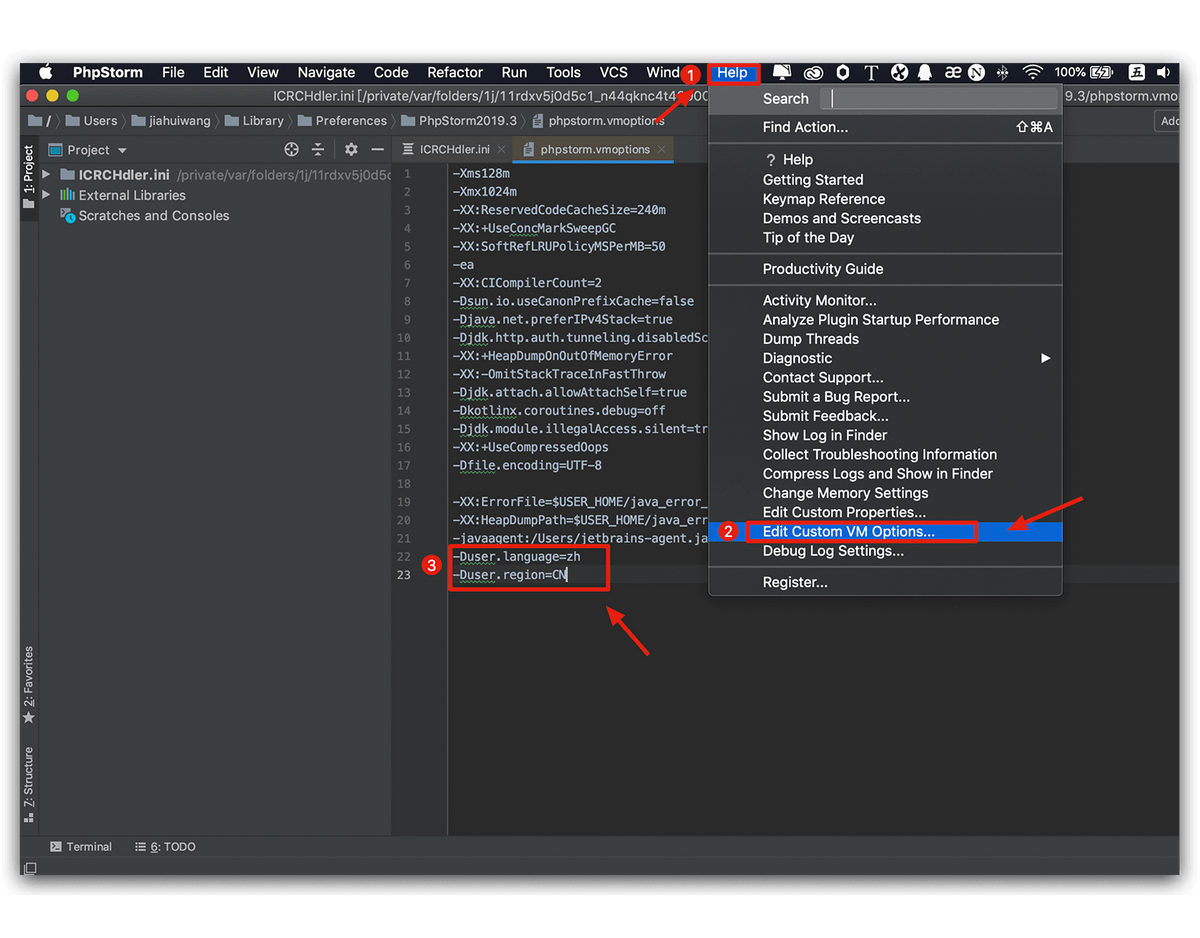
Task: Click the Typora T icon in menu bar
Action: pos(871,72)
